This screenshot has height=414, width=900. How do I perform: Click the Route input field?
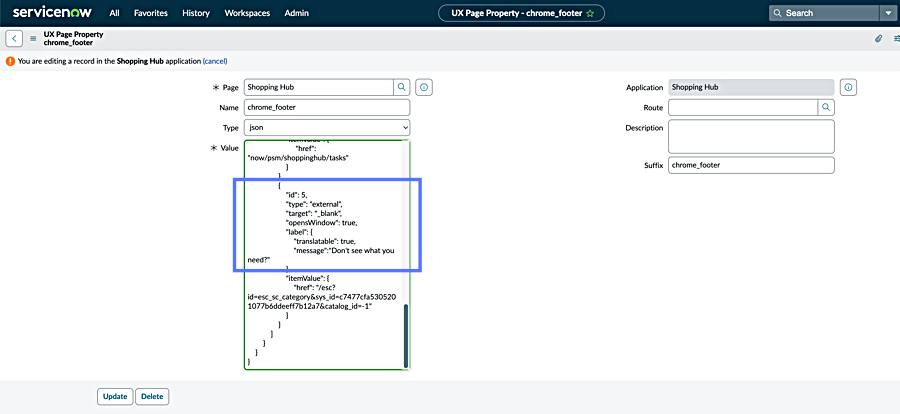[743, 107]
